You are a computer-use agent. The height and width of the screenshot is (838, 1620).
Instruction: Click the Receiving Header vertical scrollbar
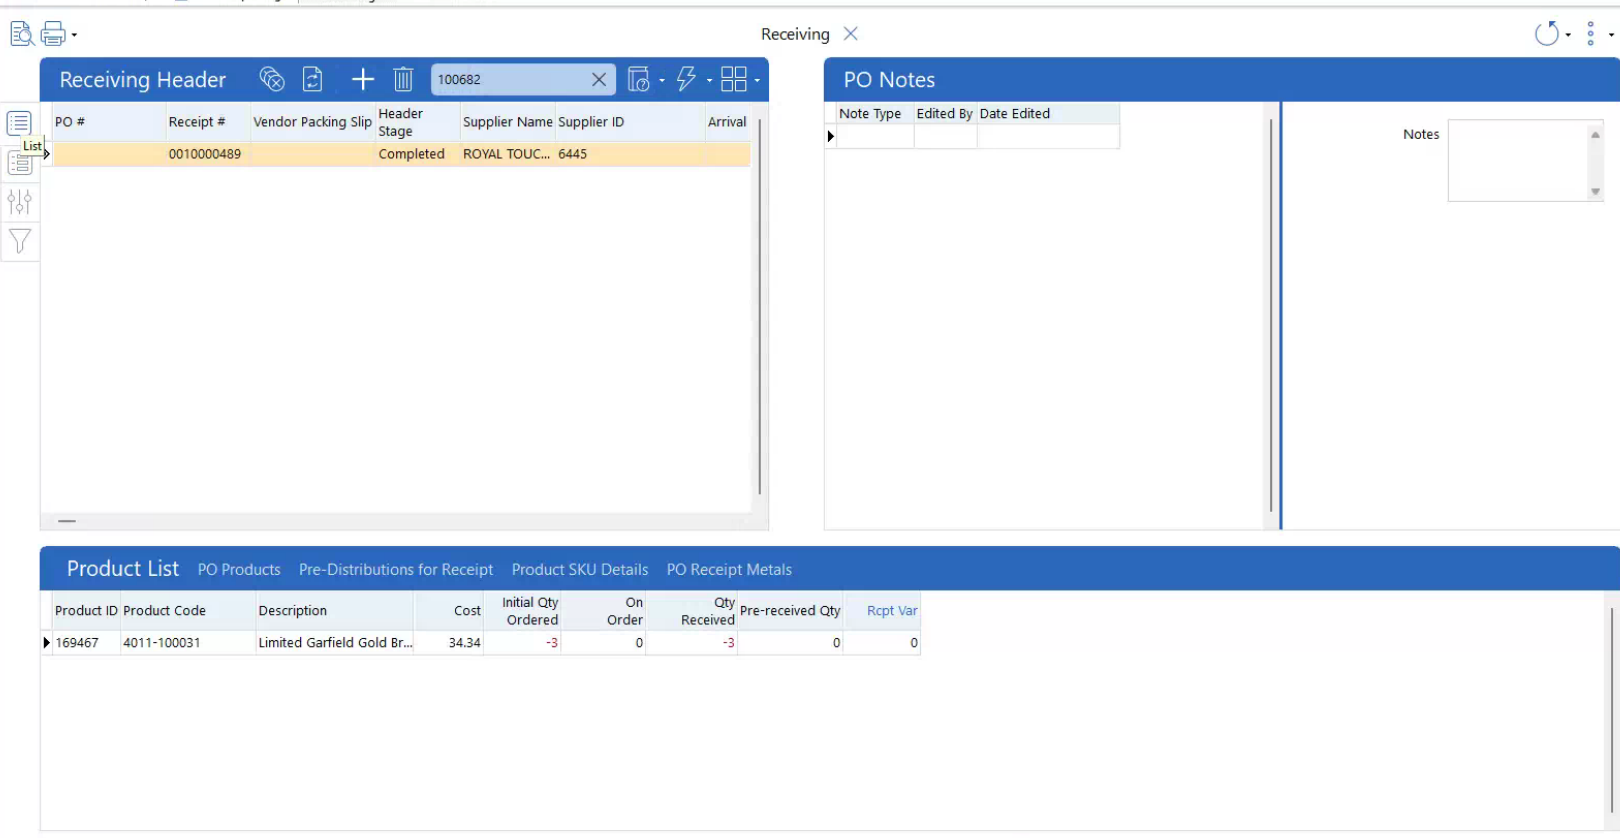760,305
